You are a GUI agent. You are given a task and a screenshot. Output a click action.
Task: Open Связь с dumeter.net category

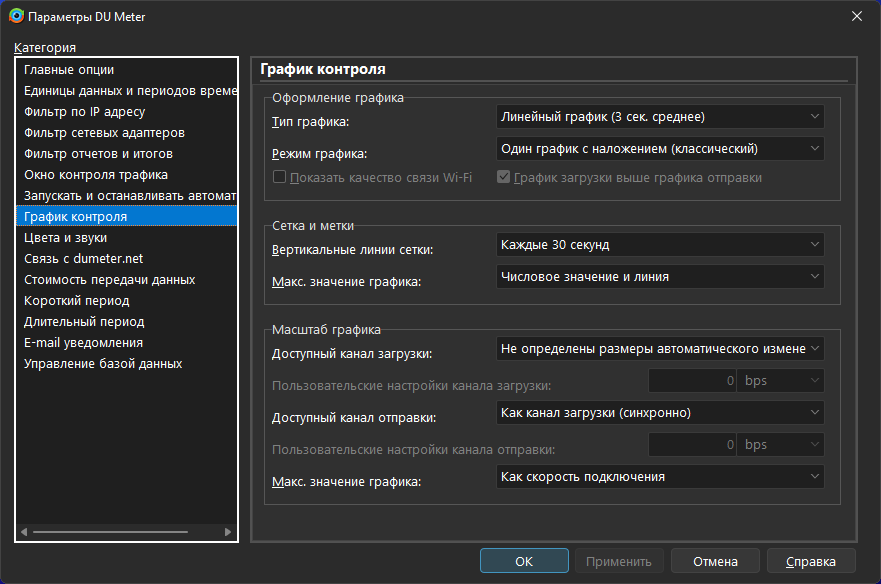pyautogui.click(x=126, y=259)
